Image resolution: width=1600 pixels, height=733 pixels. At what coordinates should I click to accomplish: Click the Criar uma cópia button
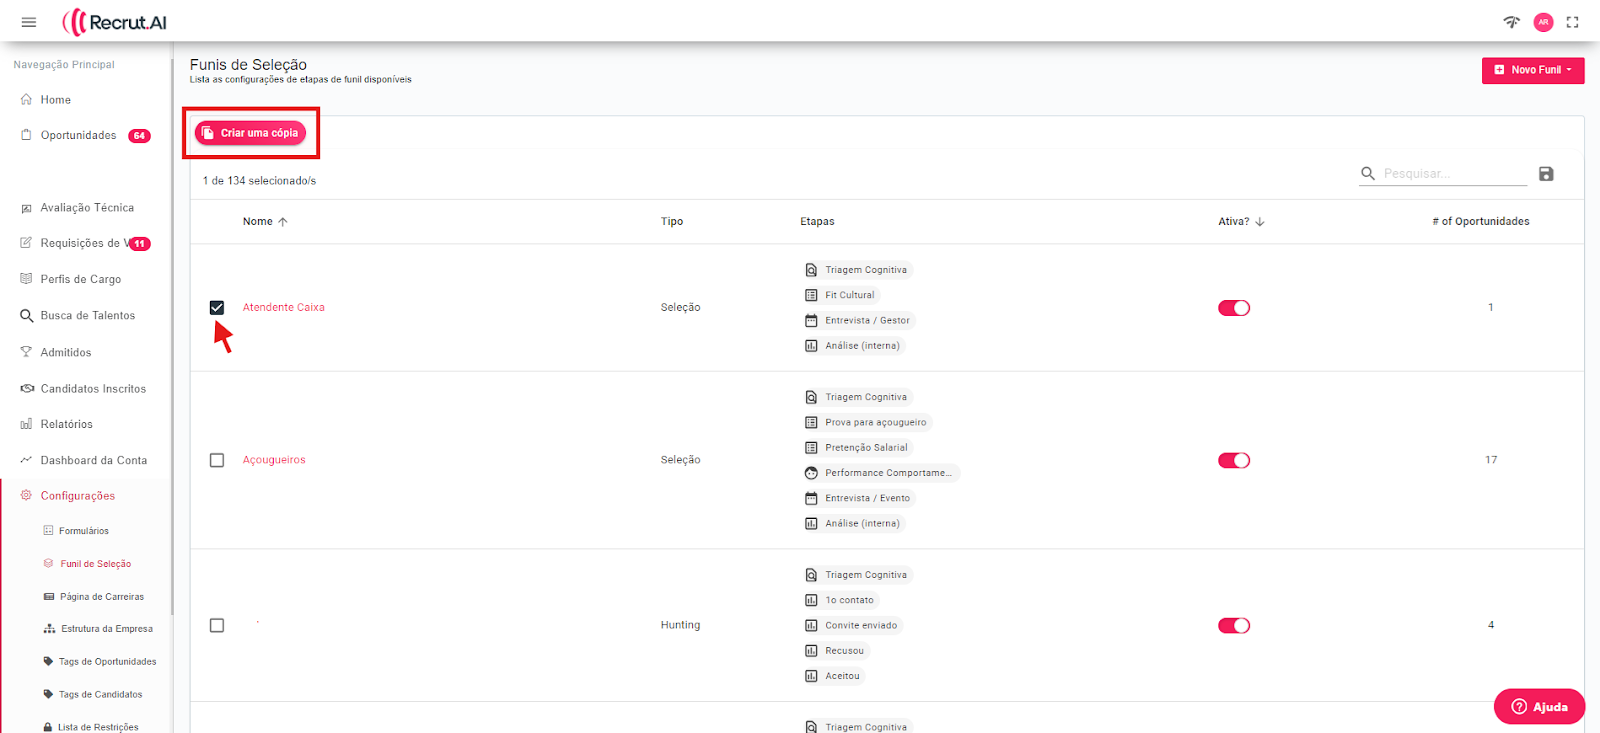[251, 133]
